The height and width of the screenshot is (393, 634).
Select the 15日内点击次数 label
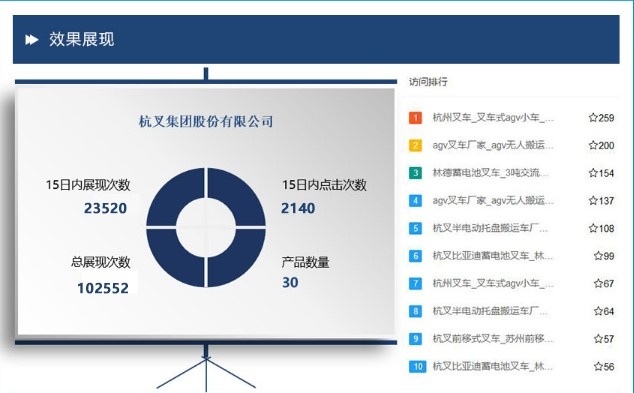click(324, 185)
